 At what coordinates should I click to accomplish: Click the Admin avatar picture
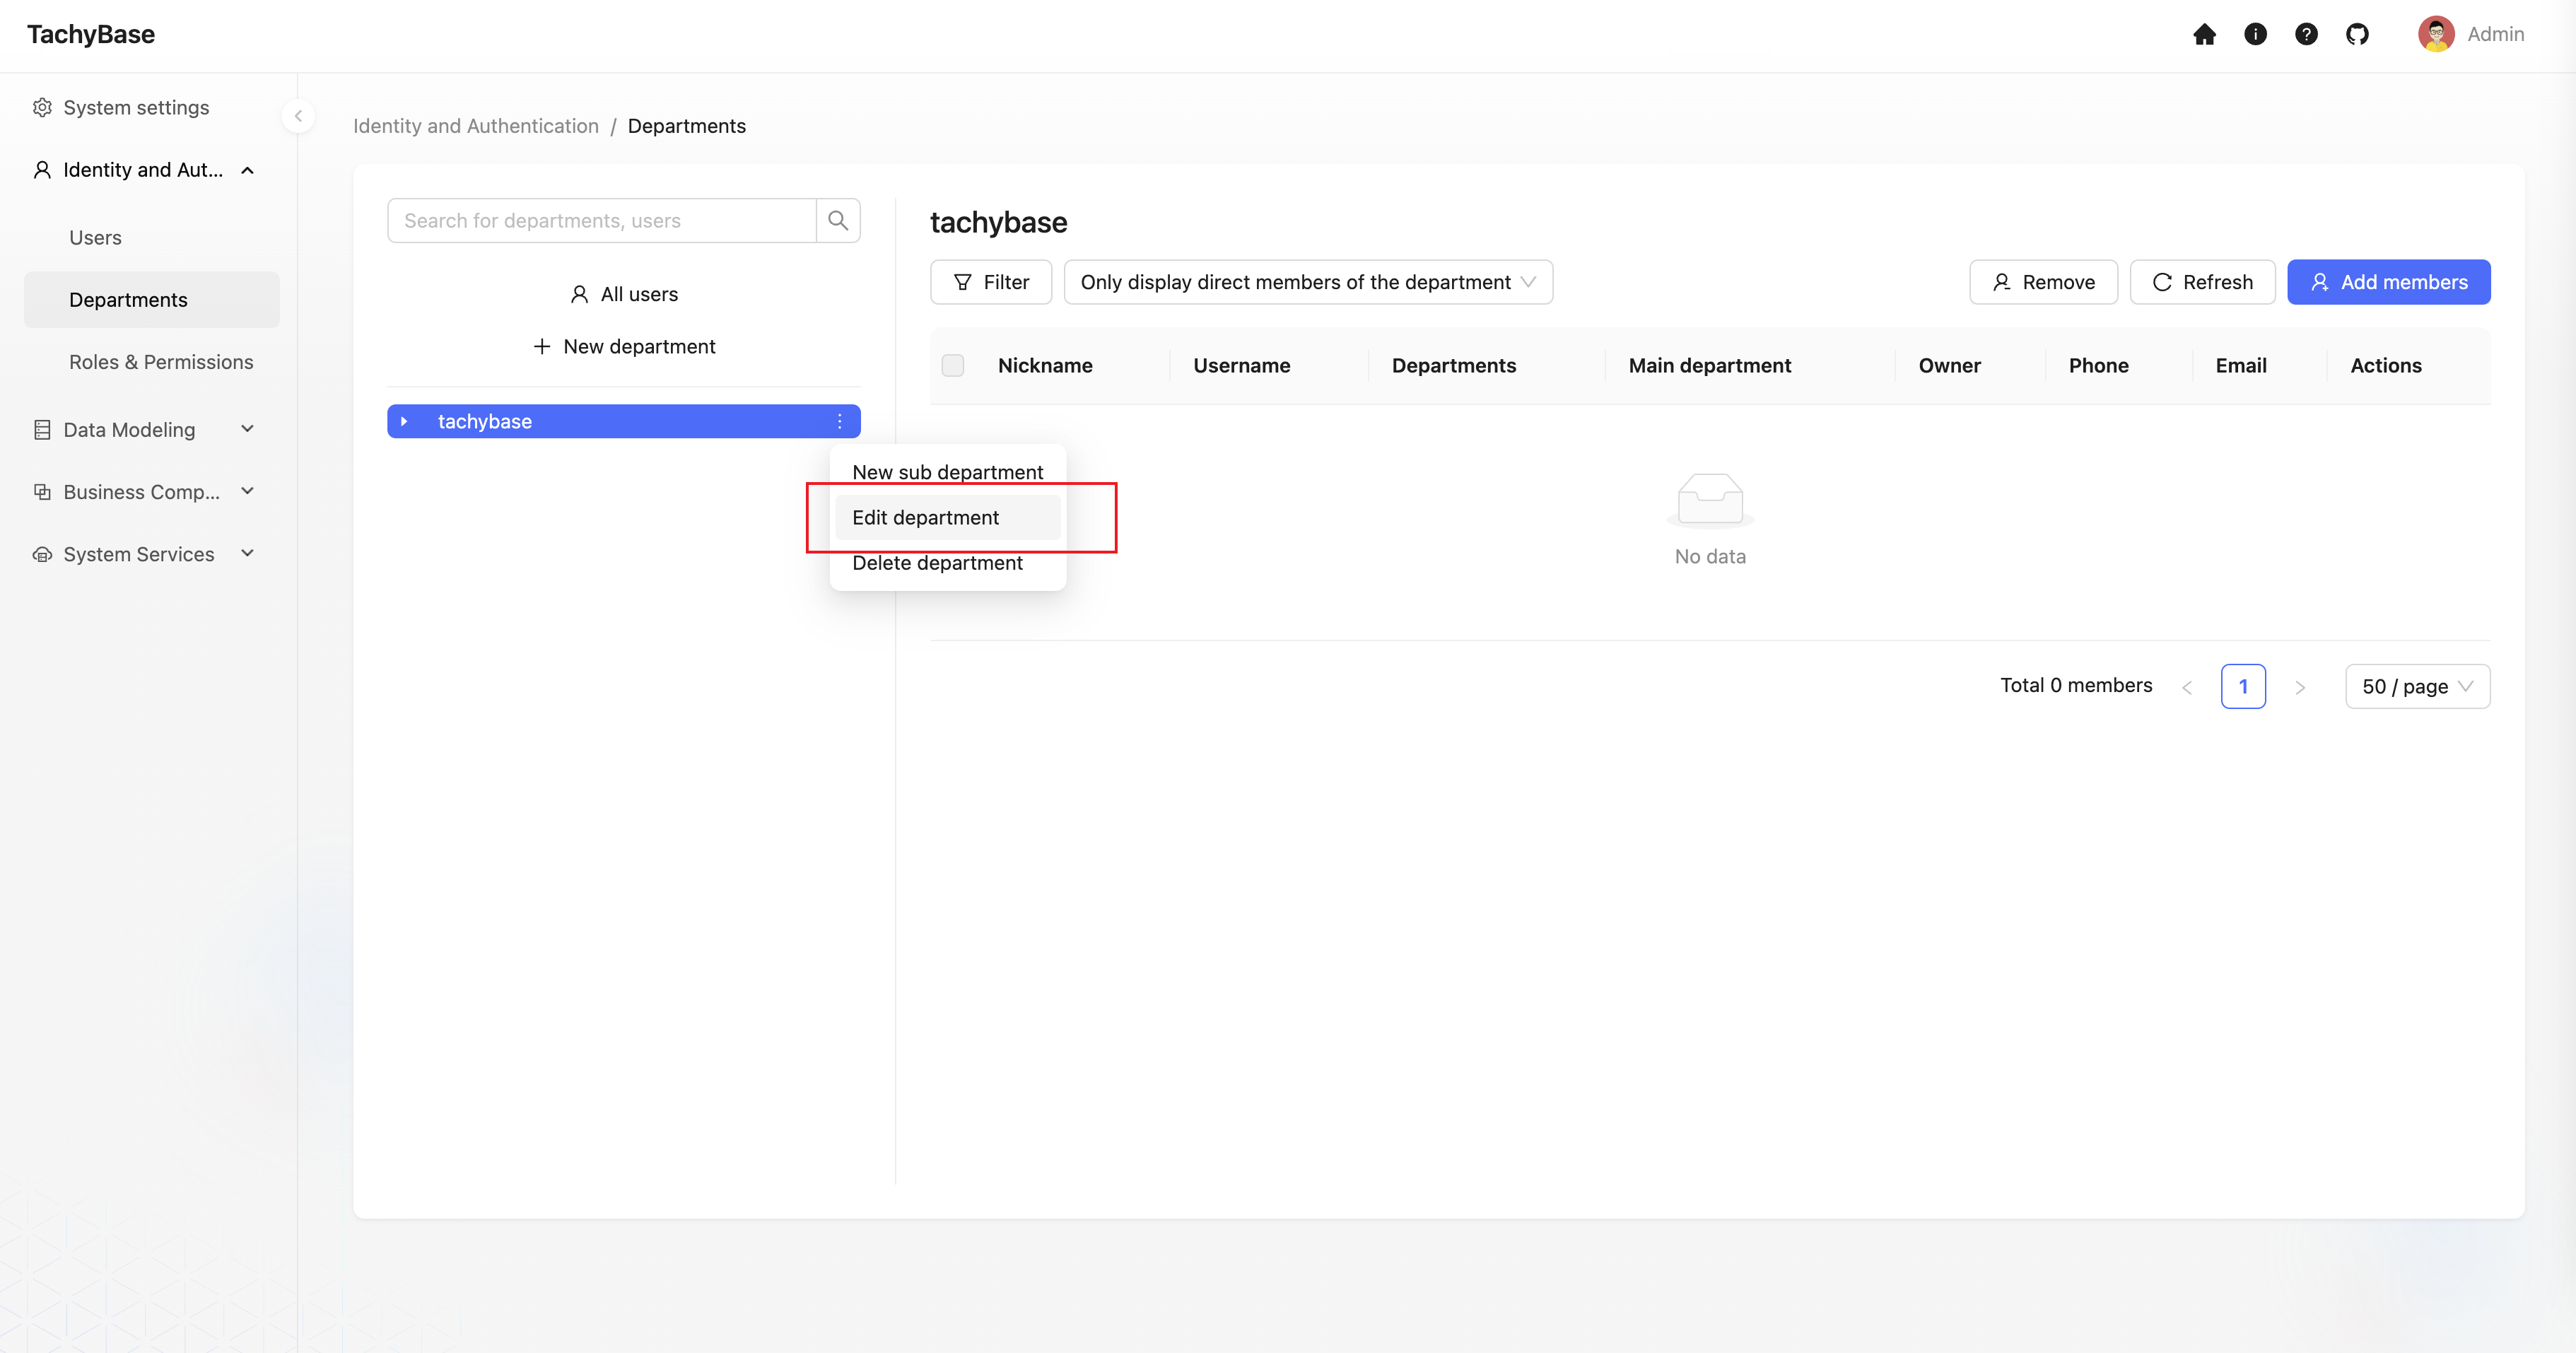[2436, 34]
